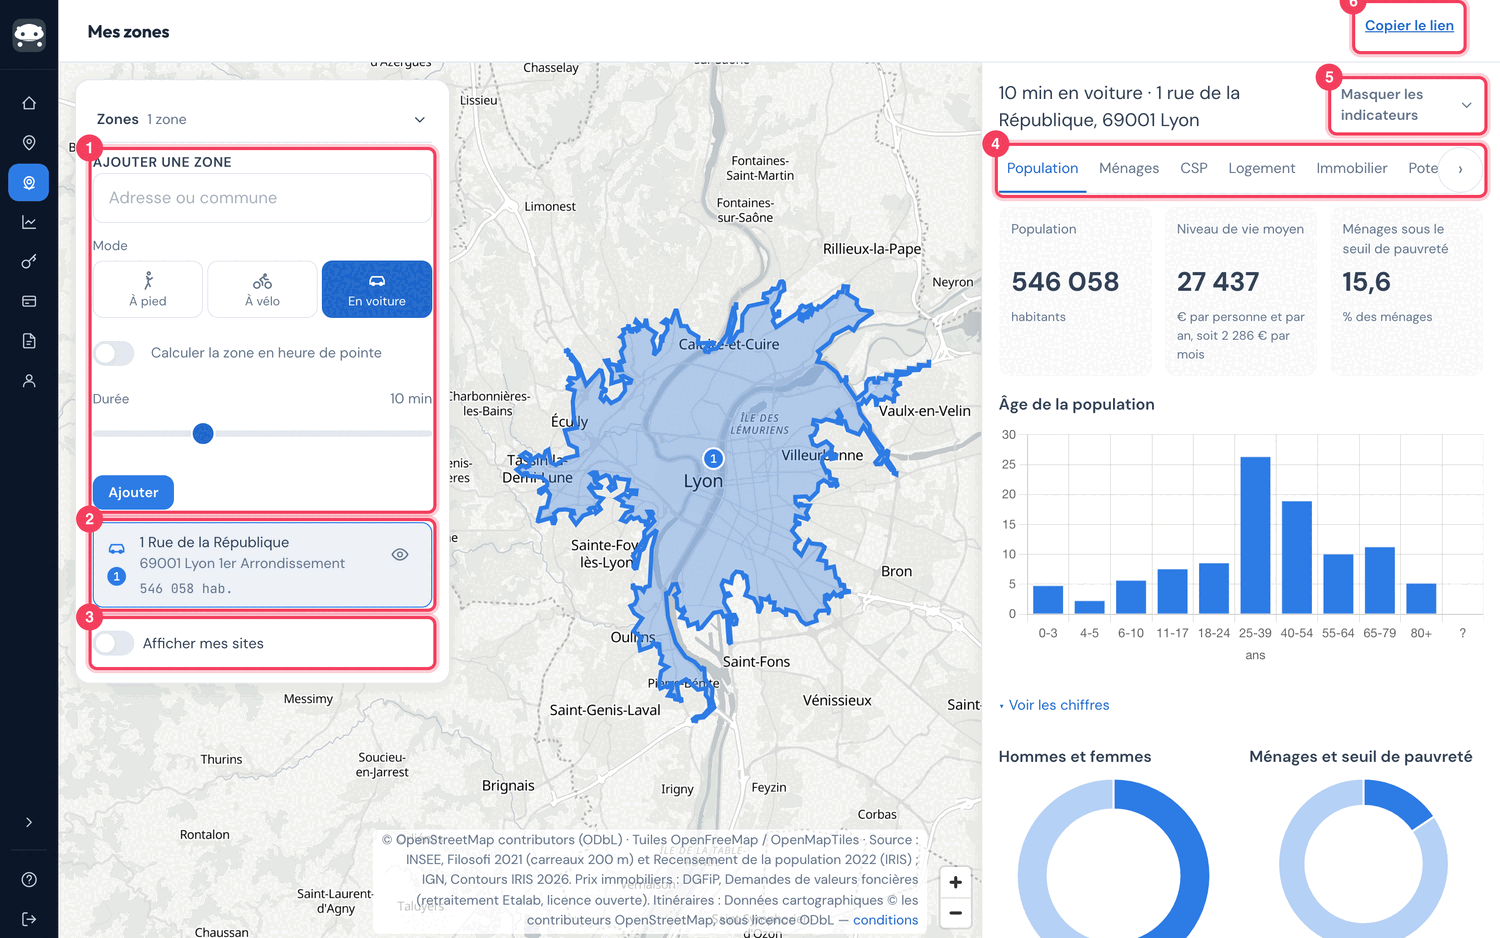Select the 1 Rue de la République zone card
The height and width of the screenshot is (938, 1500).
[x=263, y=565]
